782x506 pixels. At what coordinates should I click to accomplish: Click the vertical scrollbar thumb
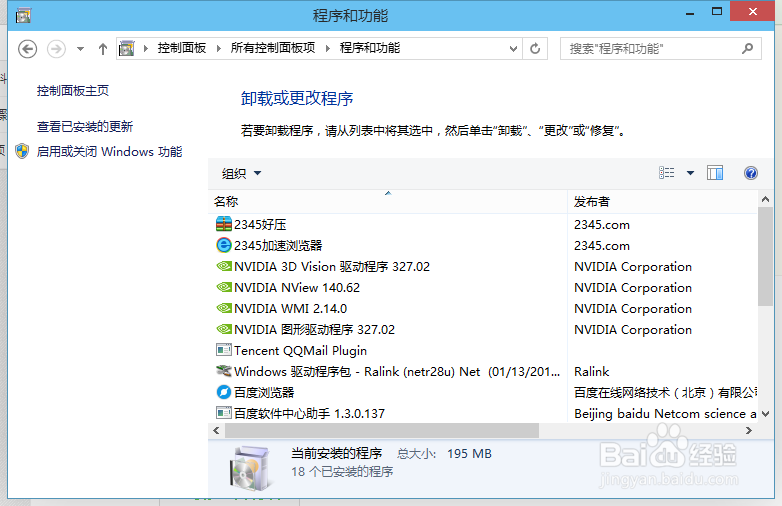coord(765,256)
